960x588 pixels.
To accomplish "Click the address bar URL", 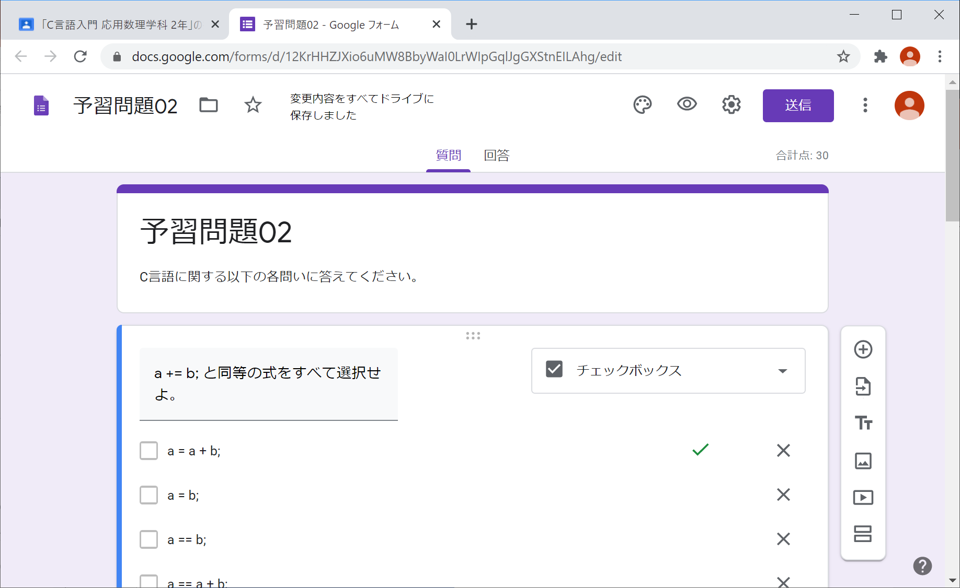I will tap(377, 57).
